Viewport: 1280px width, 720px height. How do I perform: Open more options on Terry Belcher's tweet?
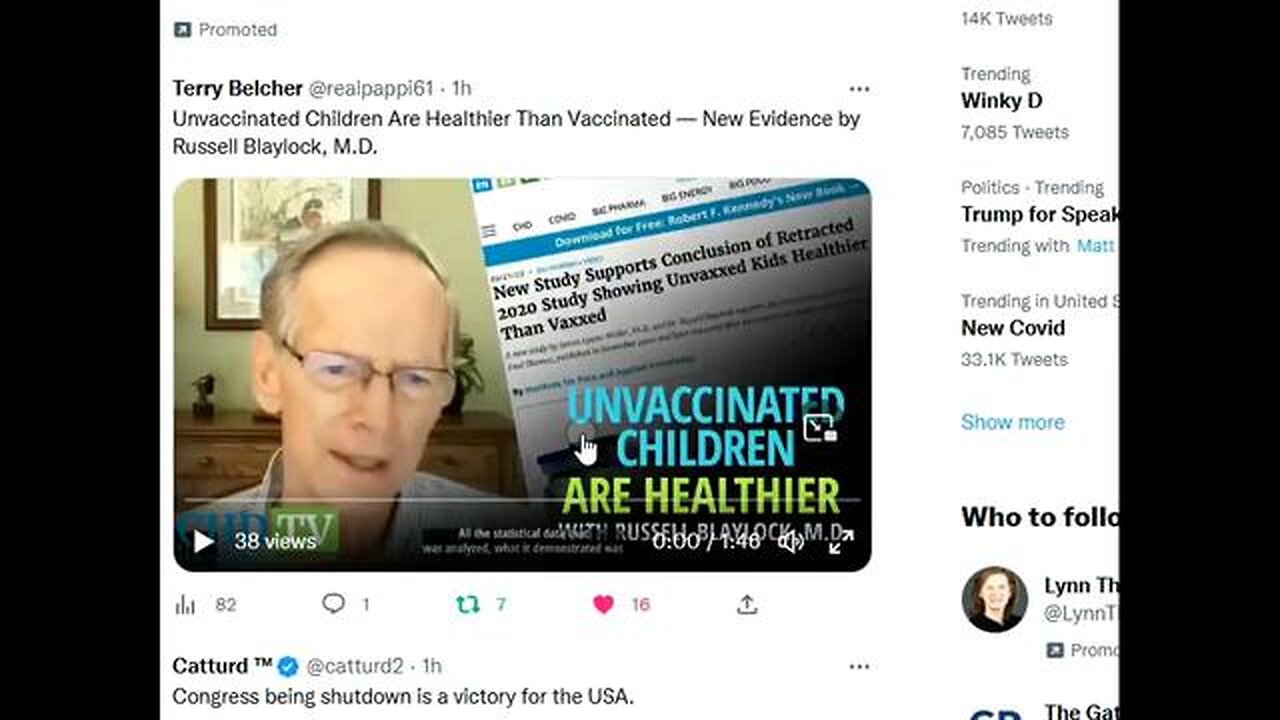point(859,89)
